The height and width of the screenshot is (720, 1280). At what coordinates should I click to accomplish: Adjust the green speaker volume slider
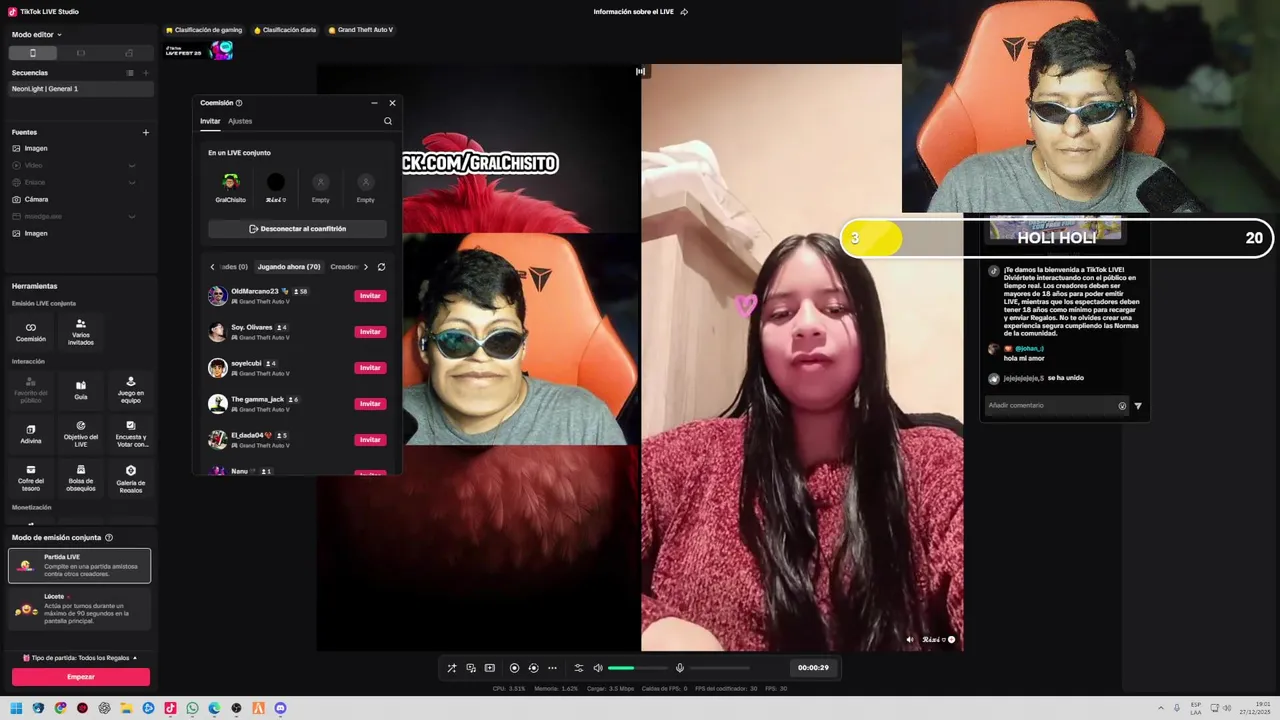click(637, 668)
